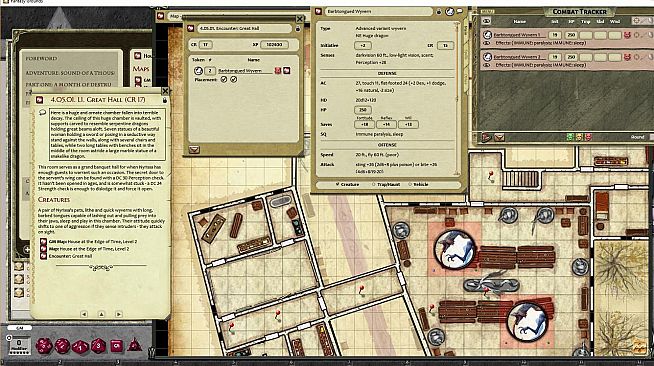Open Map: House at the Edge of Time link
This screenshot has height=366, width=654.
pyautogui.click(x=89, y=249)
